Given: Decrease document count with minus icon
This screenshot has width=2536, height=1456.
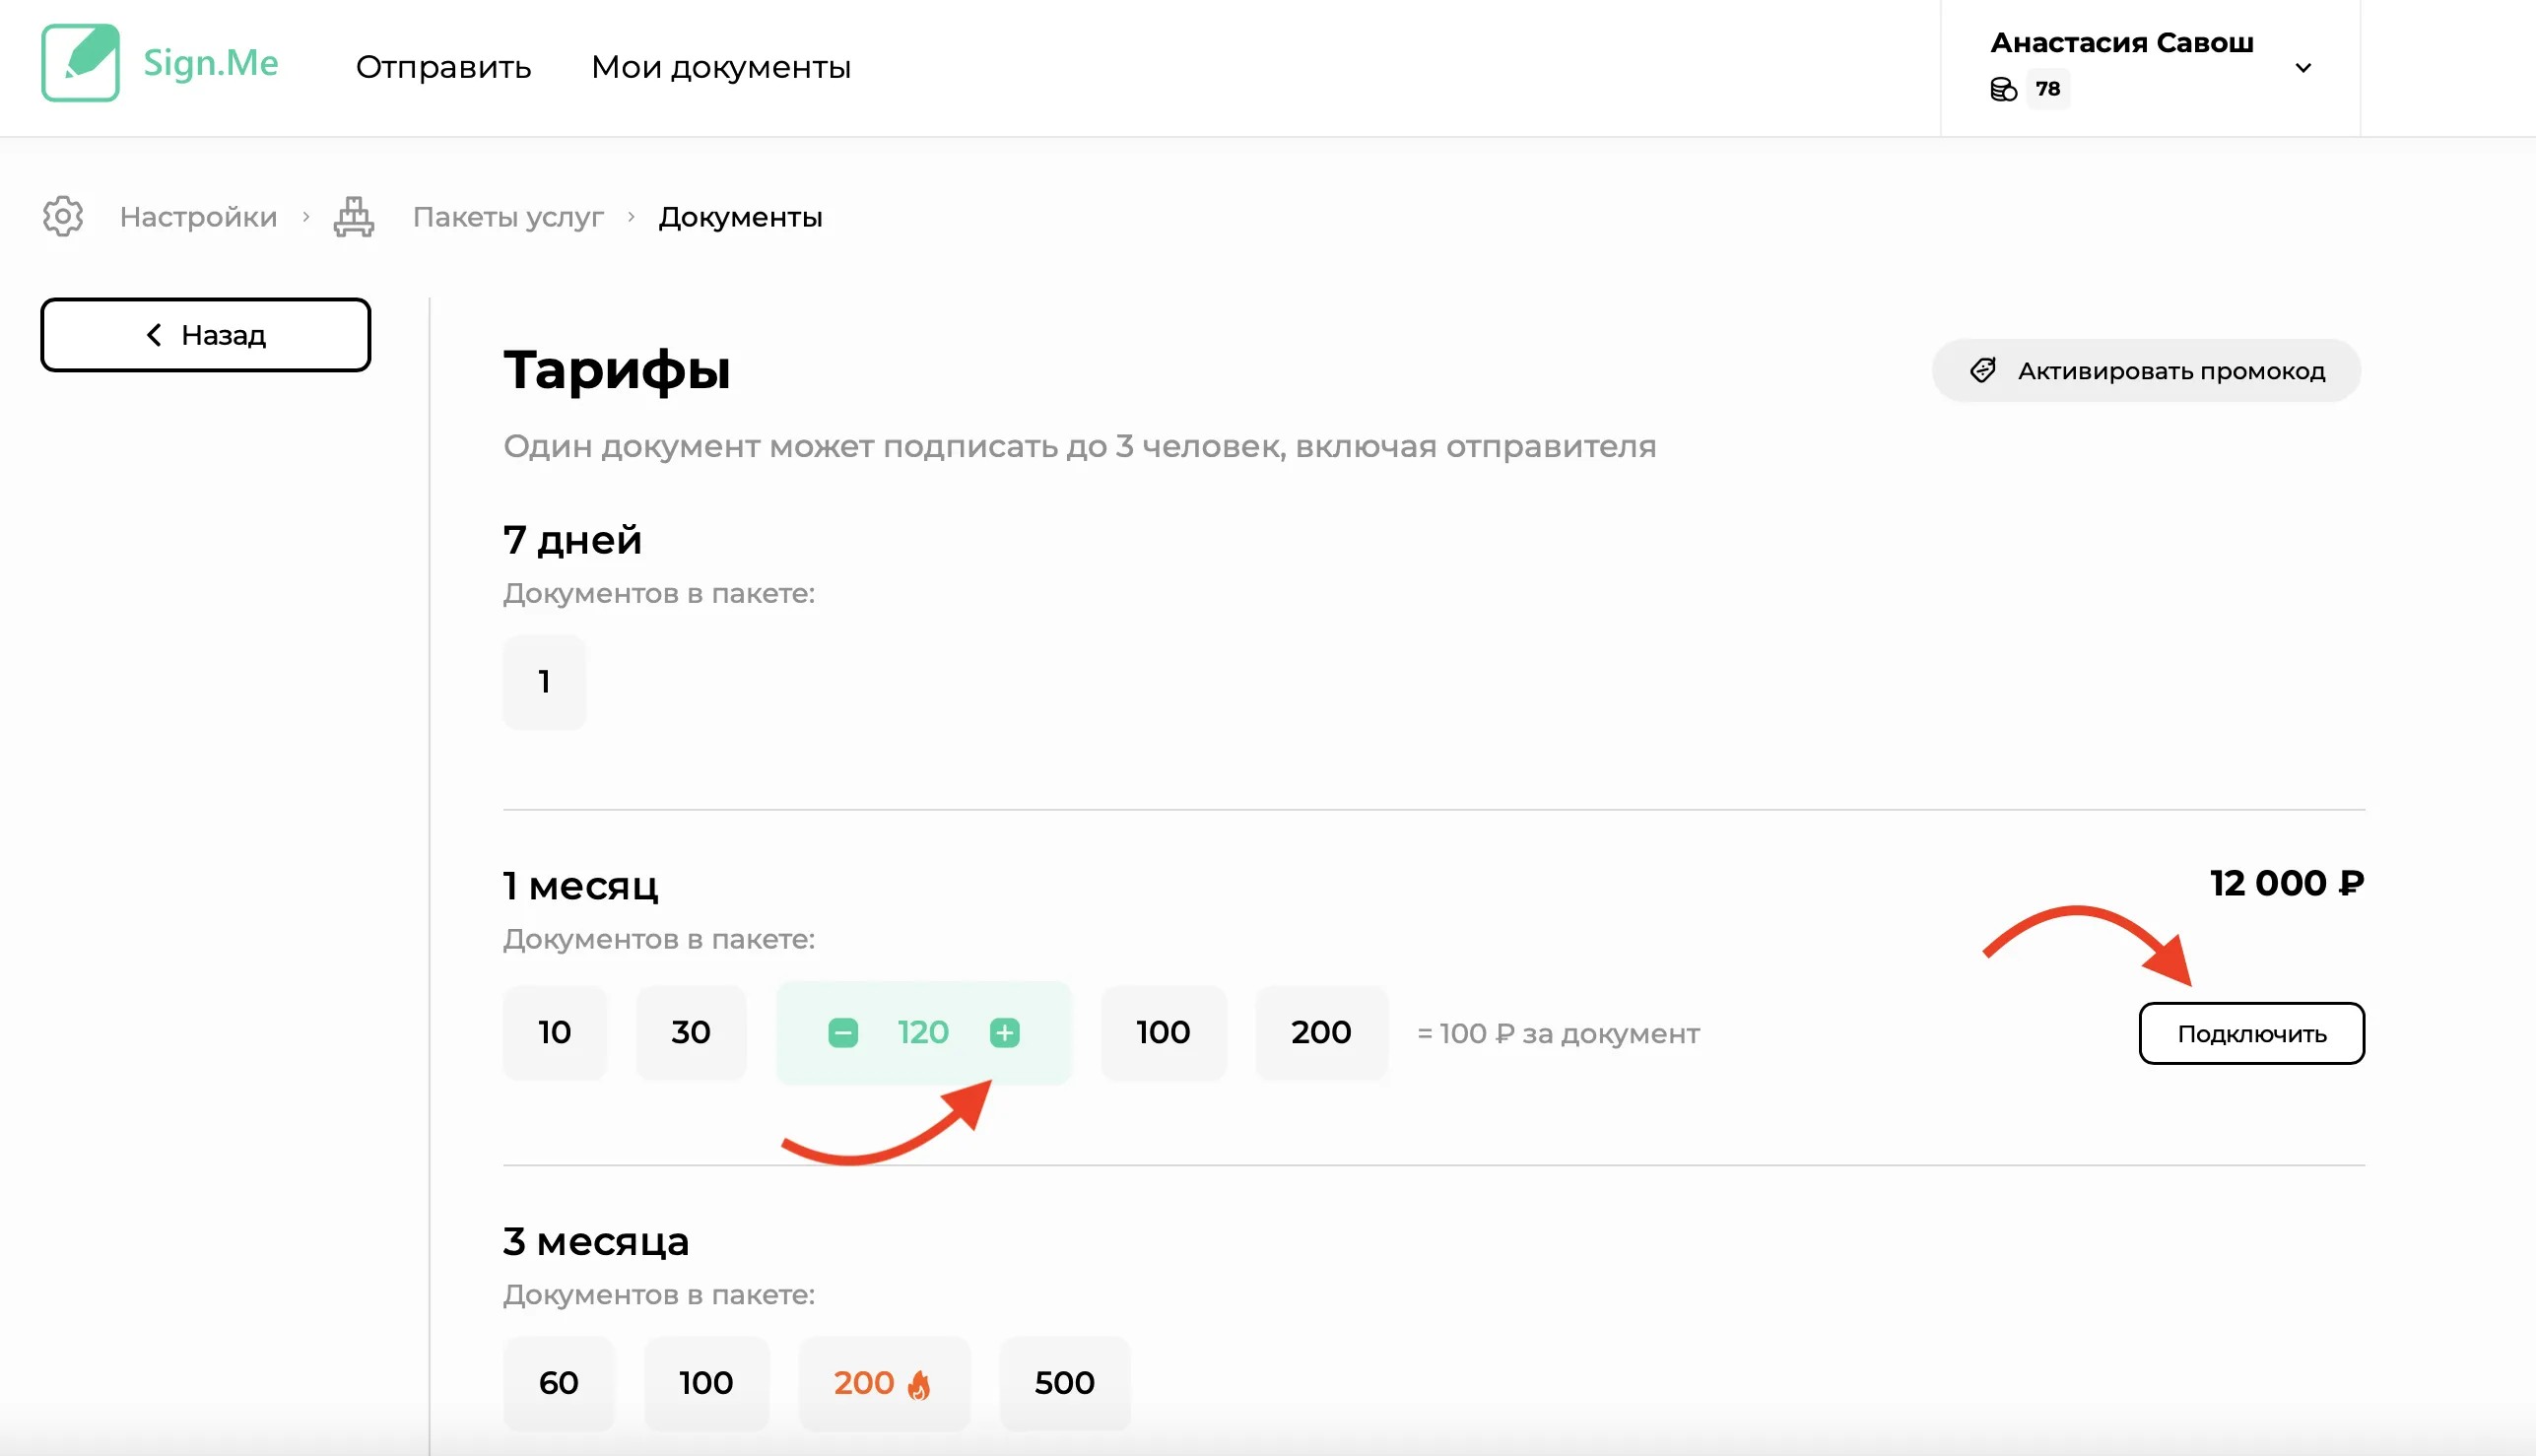Looking at the screenshot, I should coord(843,1032).
